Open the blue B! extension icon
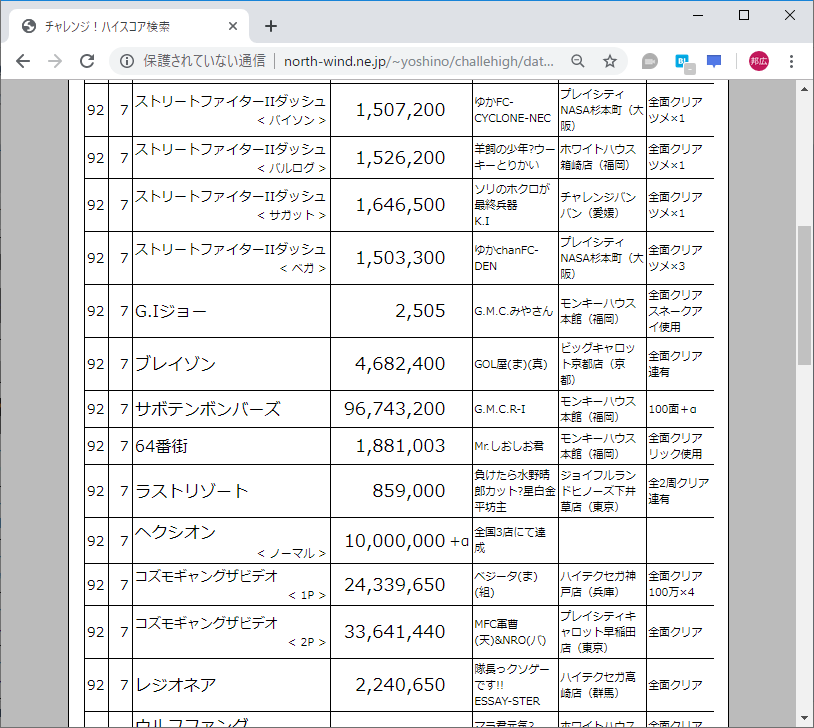This screenshot has height=728, width=814. [x=684, y=62]
